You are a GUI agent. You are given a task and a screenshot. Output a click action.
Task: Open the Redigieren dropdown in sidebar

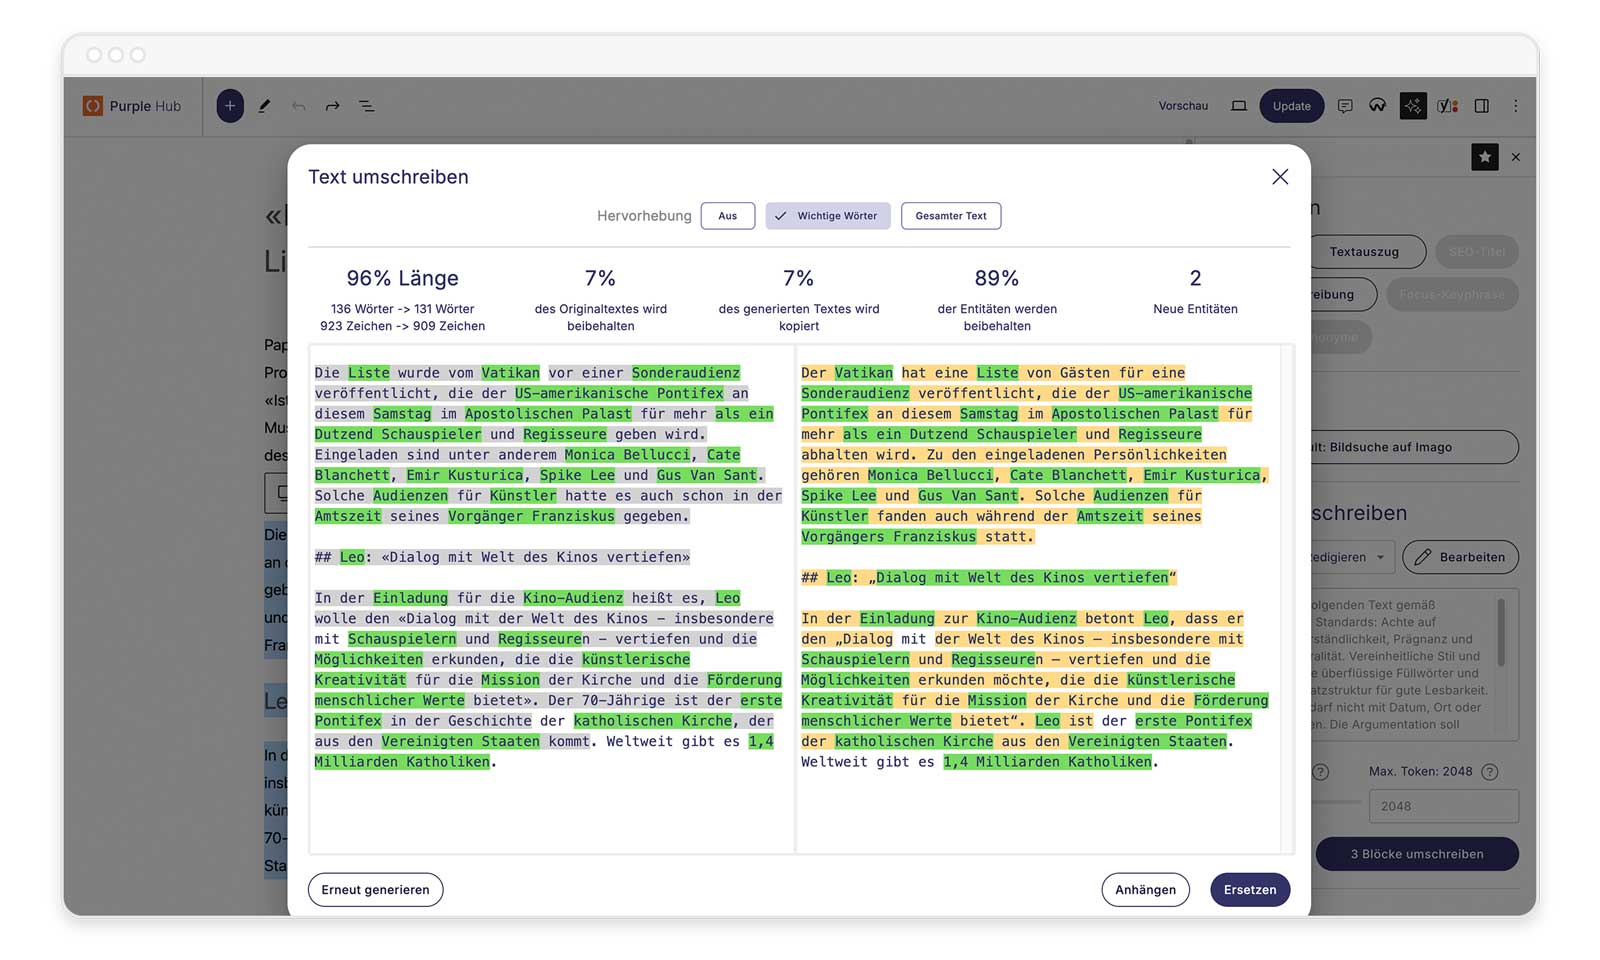tap(1352, 557)
